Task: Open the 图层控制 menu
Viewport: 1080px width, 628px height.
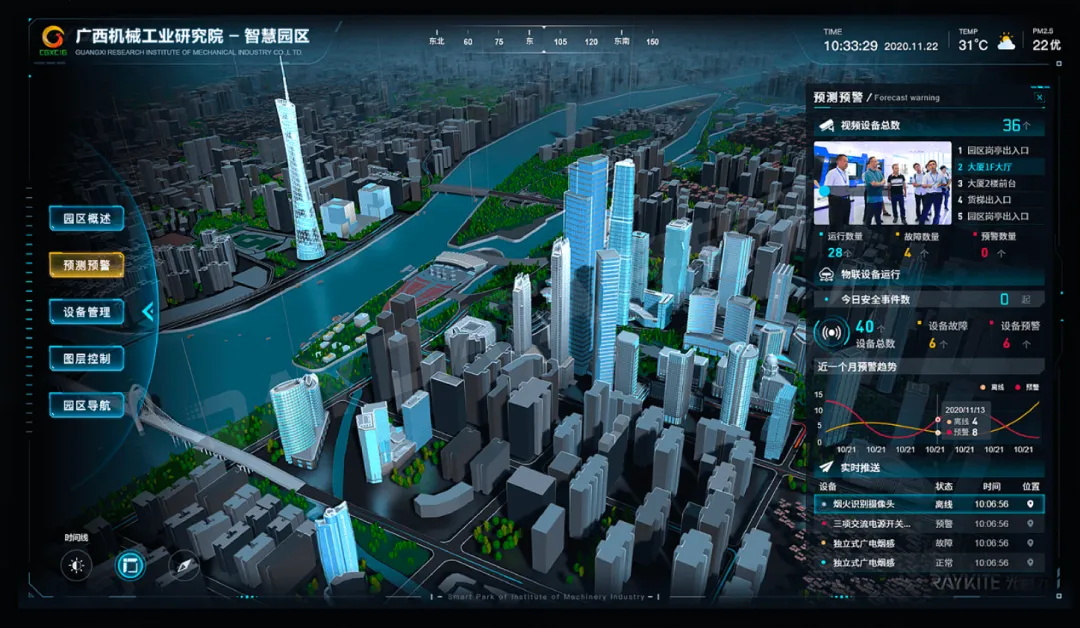Action: (x=87, y=359)
